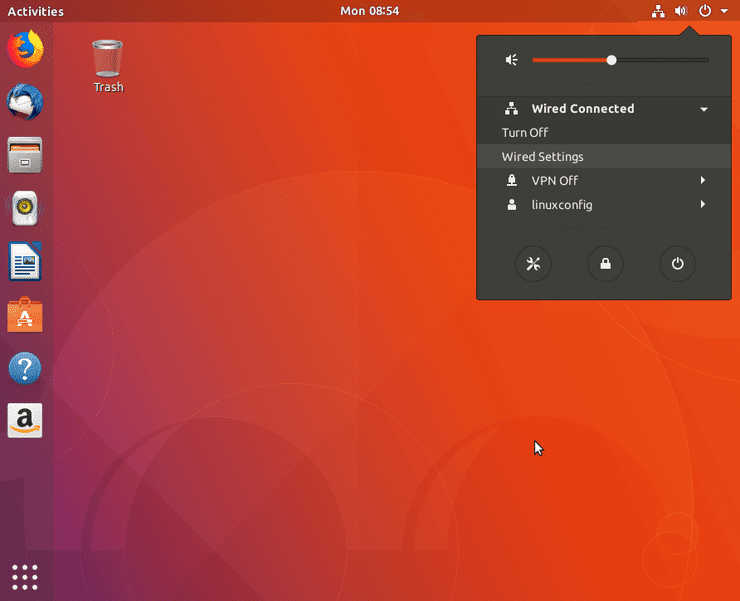Open Wired Settings menu entry
Viewport: 740px width, 601px height.
tap(604, 156)
